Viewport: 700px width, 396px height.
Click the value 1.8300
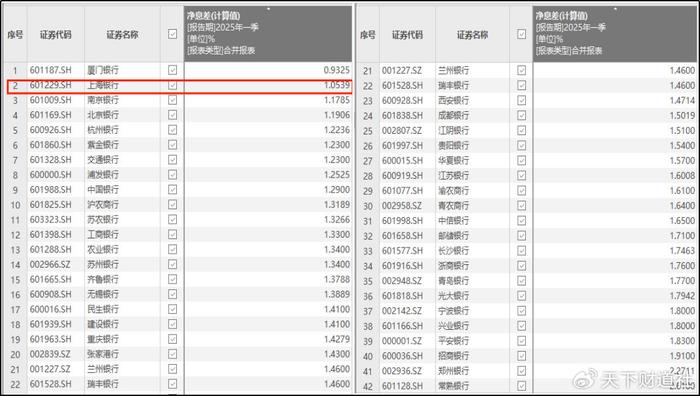[682, 341]
